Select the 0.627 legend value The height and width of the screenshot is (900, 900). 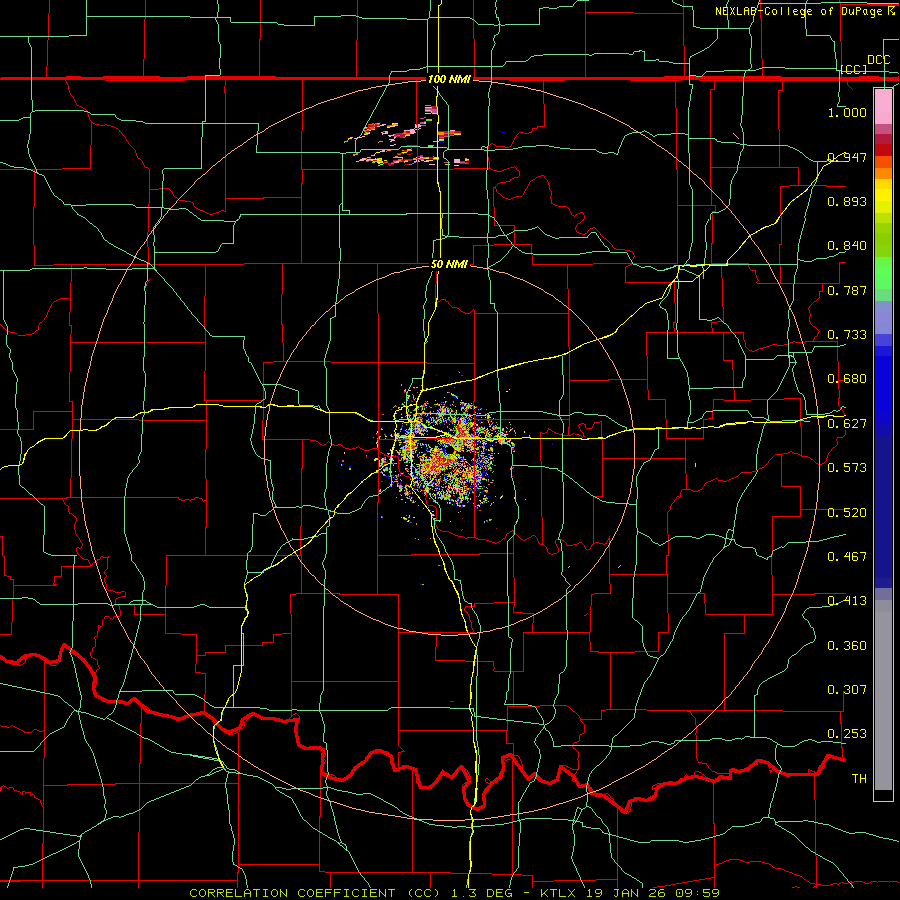(x=847, y=424)
